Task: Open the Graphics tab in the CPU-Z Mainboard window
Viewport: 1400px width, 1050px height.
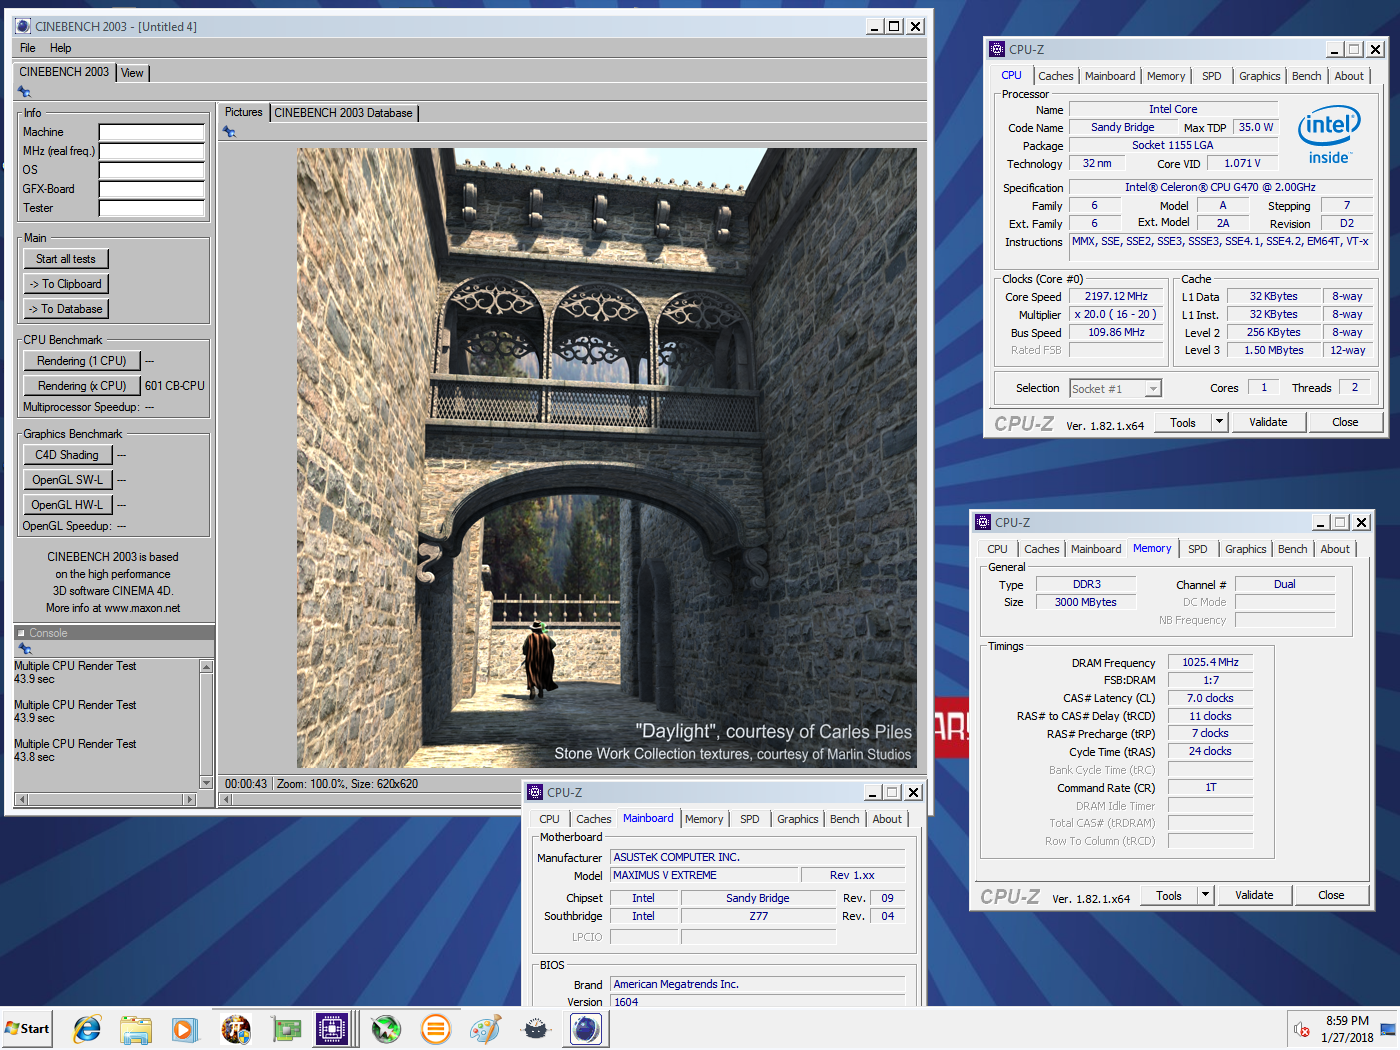Action: tap(797, 819)
